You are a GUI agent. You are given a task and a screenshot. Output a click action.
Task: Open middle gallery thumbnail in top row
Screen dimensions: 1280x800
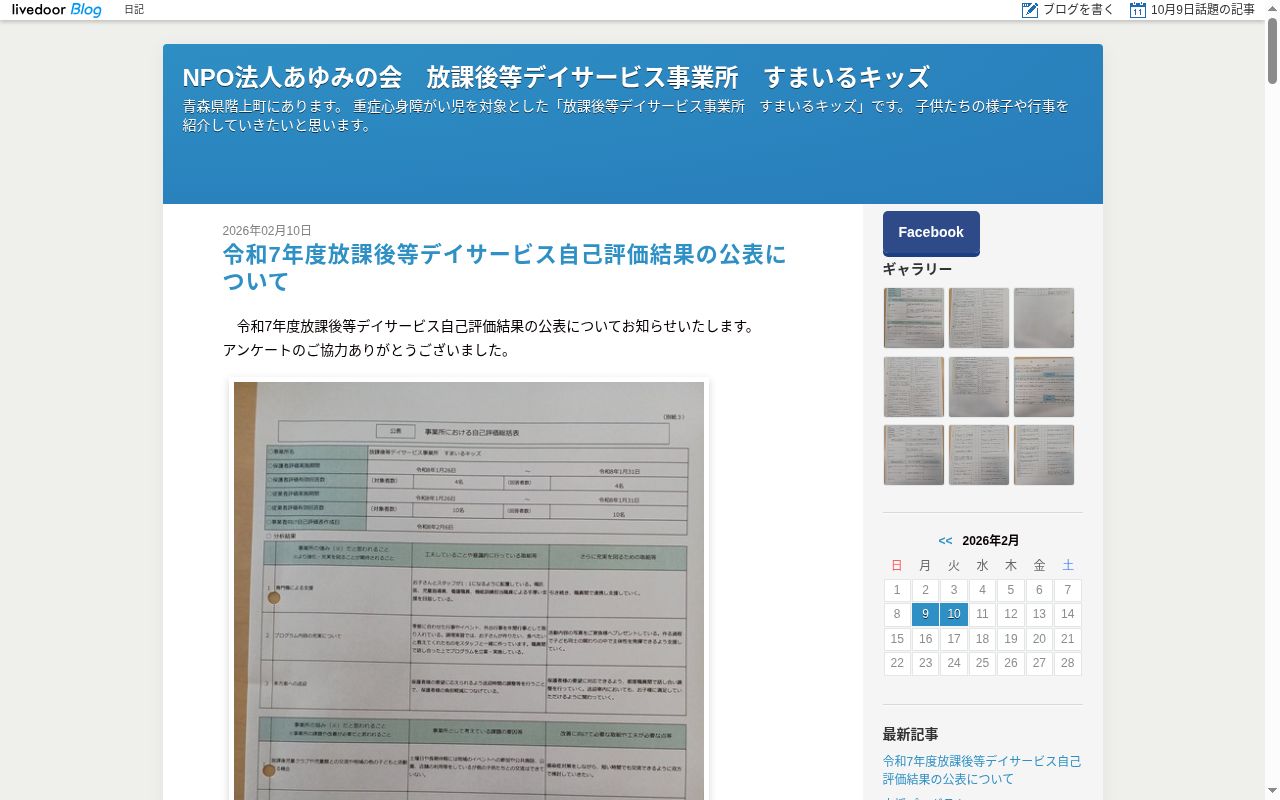(979, 318)
